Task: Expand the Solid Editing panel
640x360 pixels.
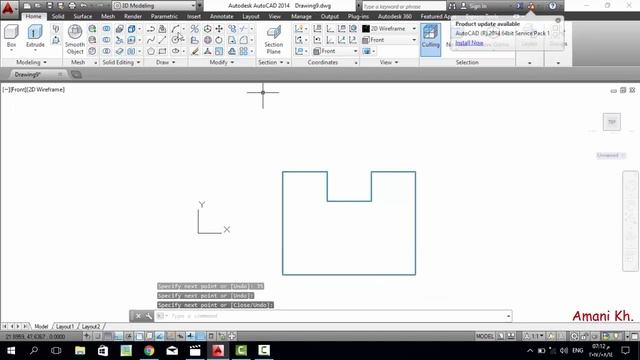Action: click(x=121, y=62)
